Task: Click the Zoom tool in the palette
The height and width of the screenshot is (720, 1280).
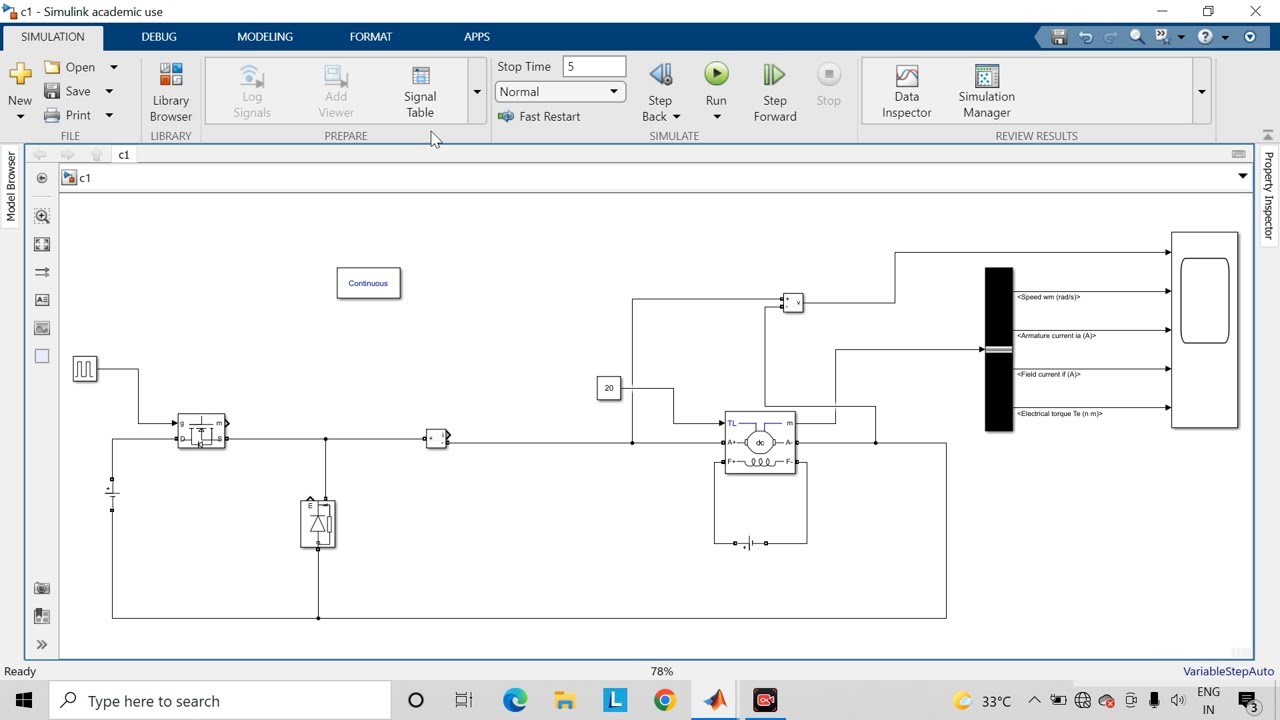Action: pyautogui.click(x=42, y=216)
